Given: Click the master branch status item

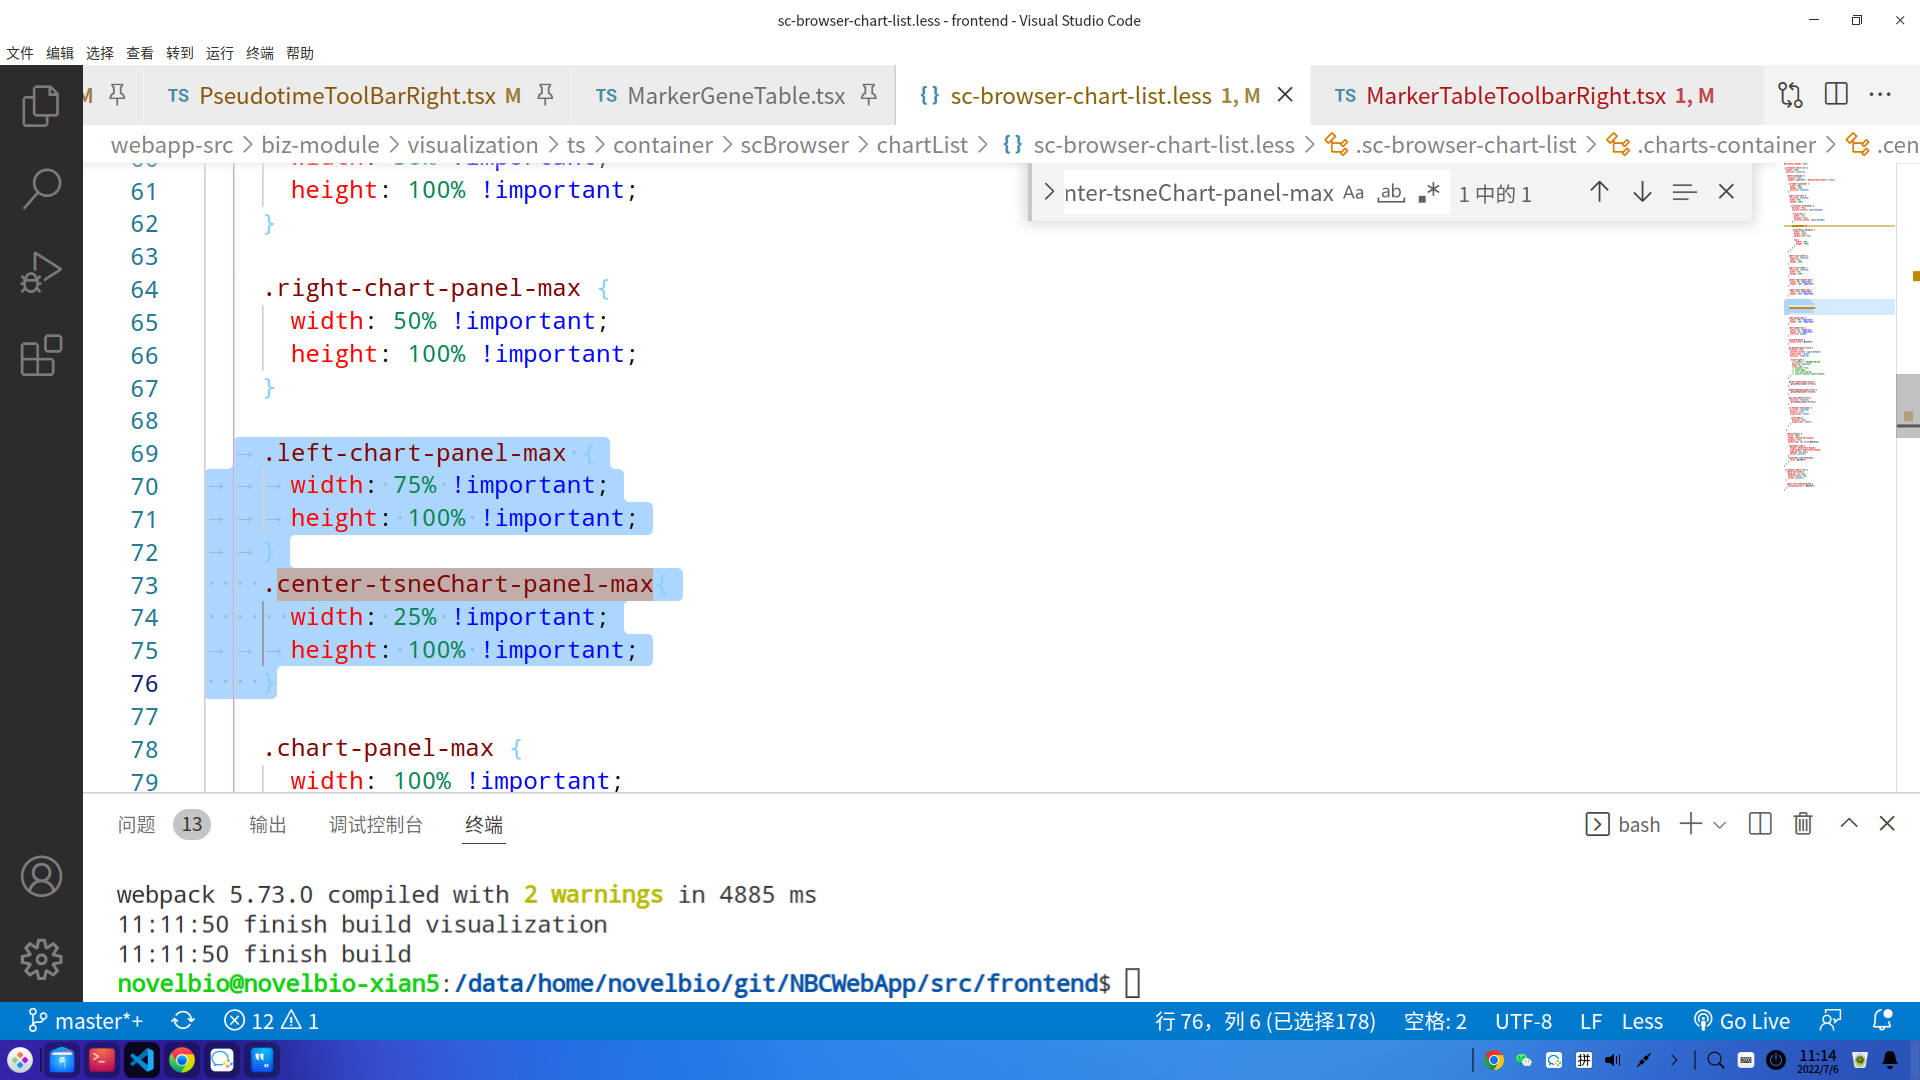Looking at the screenshot, I should [85, 1021].
